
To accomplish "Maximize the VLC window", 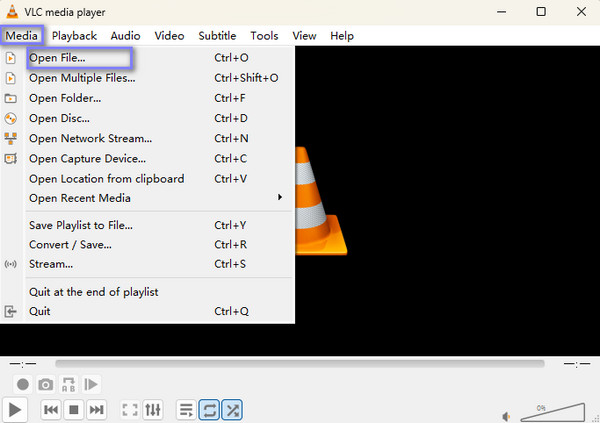I will pyautogui.click(x=541, y=12).
